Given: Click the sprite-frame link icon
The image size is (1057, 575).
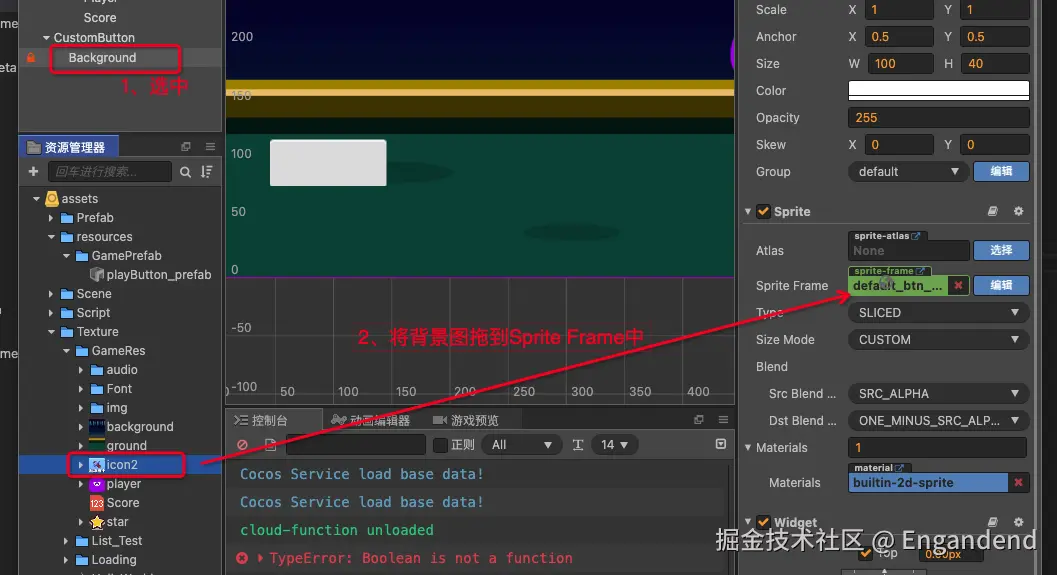Looking at the screenshot, I should tap(920, 271).
